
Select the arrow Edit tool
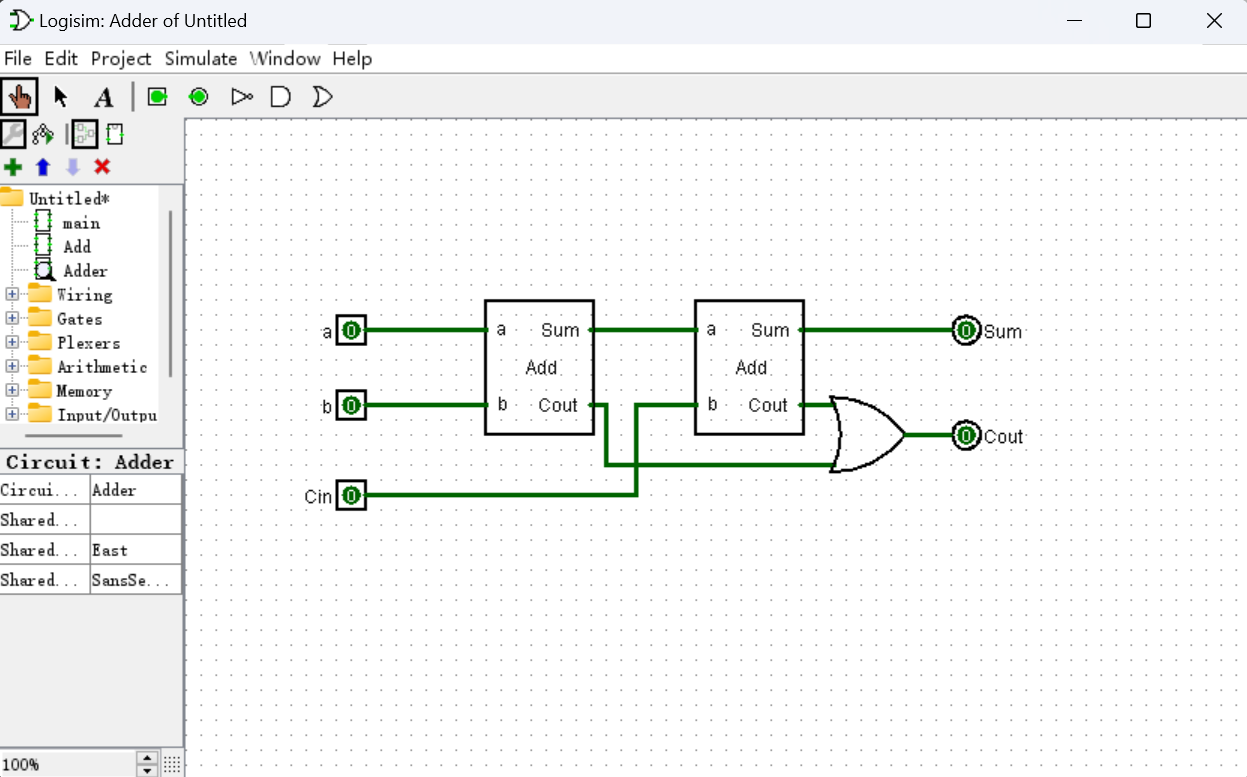pos(61,97)
